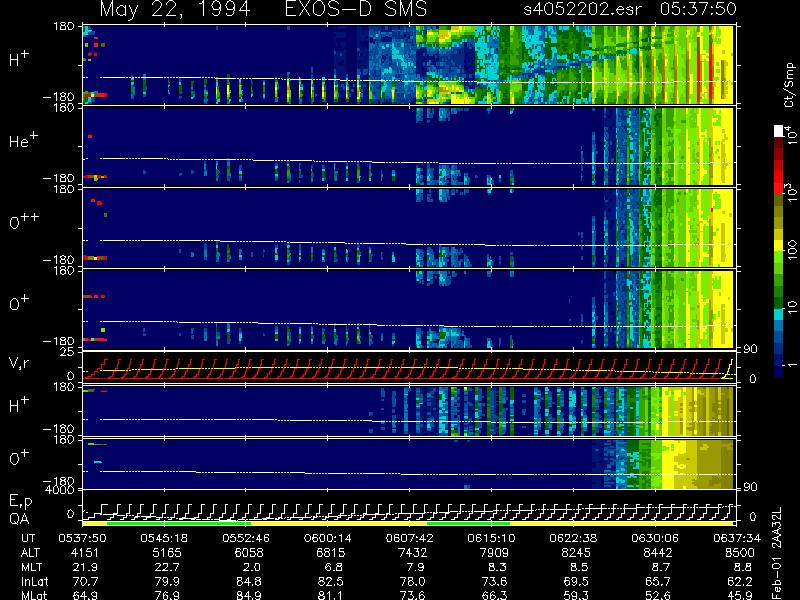Click the 'ALT' row header
This screenshot has width=800, height=600.
30,553
